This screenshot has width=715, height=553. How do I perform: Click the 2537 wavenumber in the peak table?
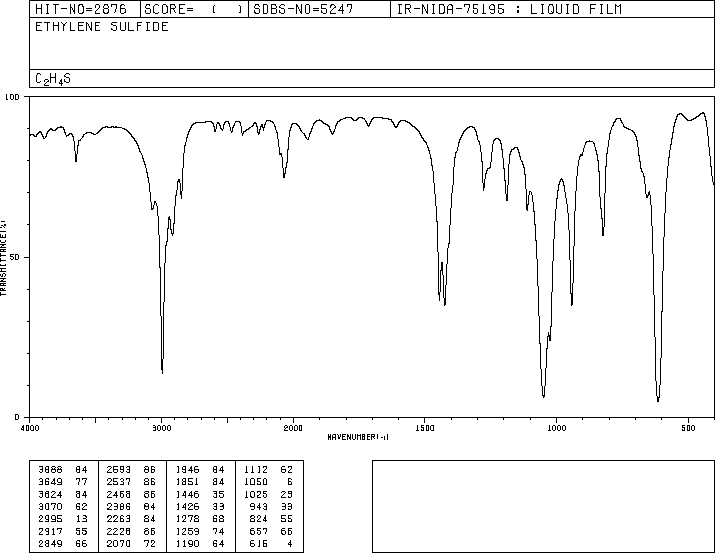tap(119, 482)
